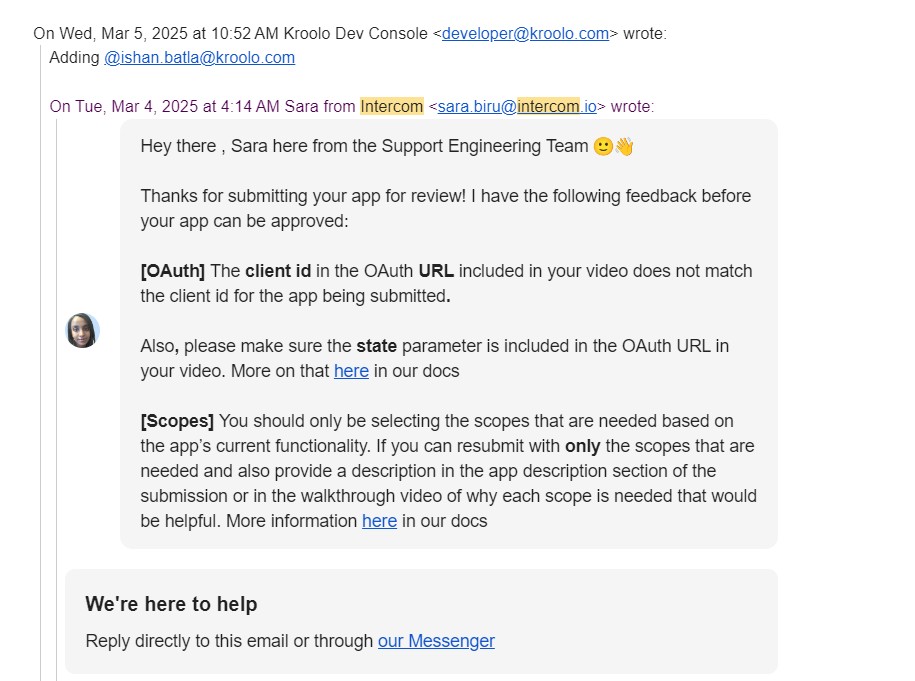
Task: Click the waving hand emoji
Action: (624, 146)
